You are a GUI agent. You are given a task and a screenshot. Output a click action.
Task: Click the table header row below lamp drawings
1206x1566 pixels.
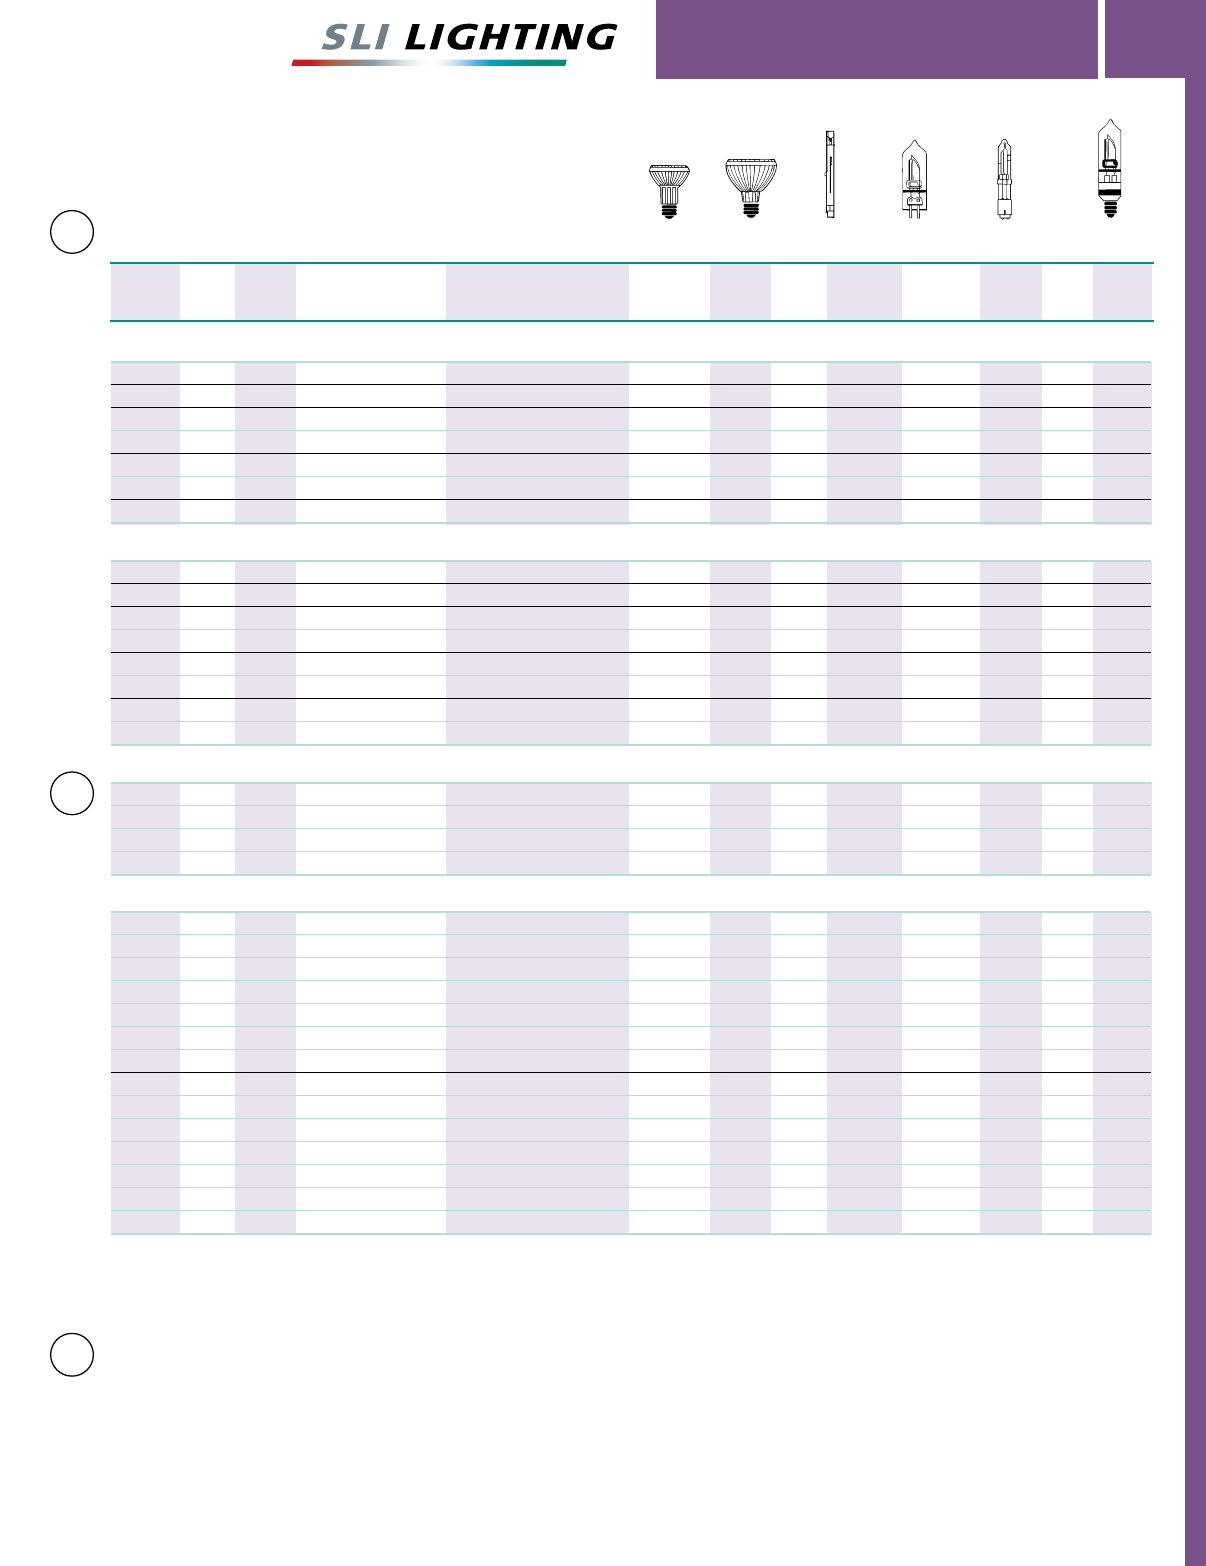click(x=631, y=292)
